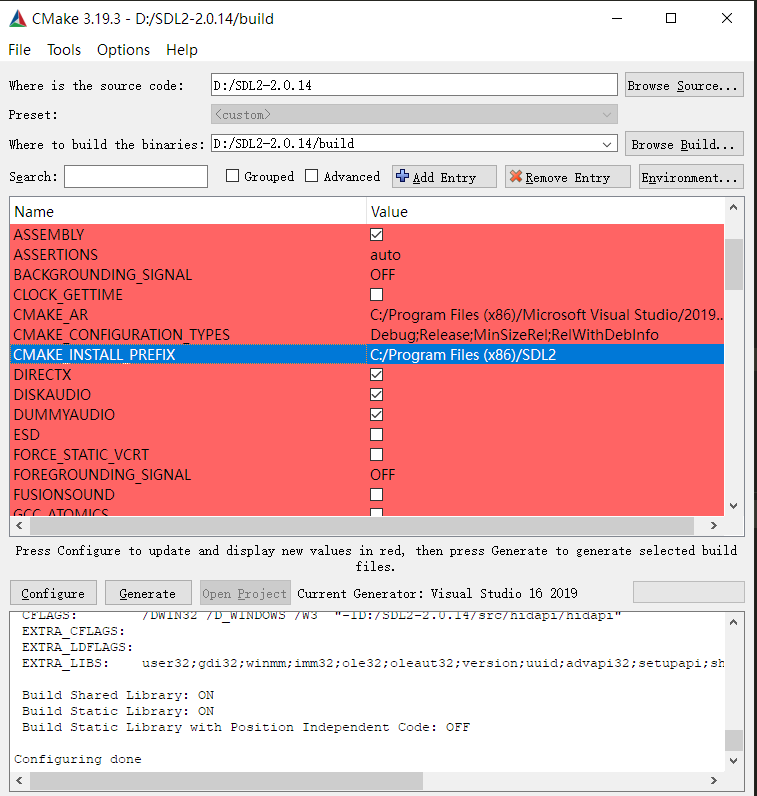Enable the Grouped checkbox

tap(233, 177)
